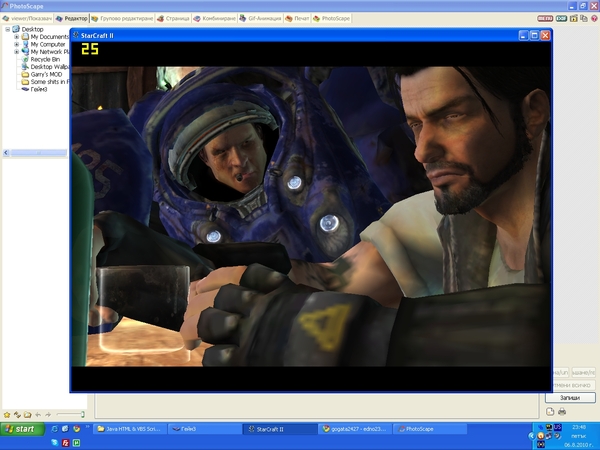Click the US language indicator in tray
Screen dimensions: 600x450
558,427
